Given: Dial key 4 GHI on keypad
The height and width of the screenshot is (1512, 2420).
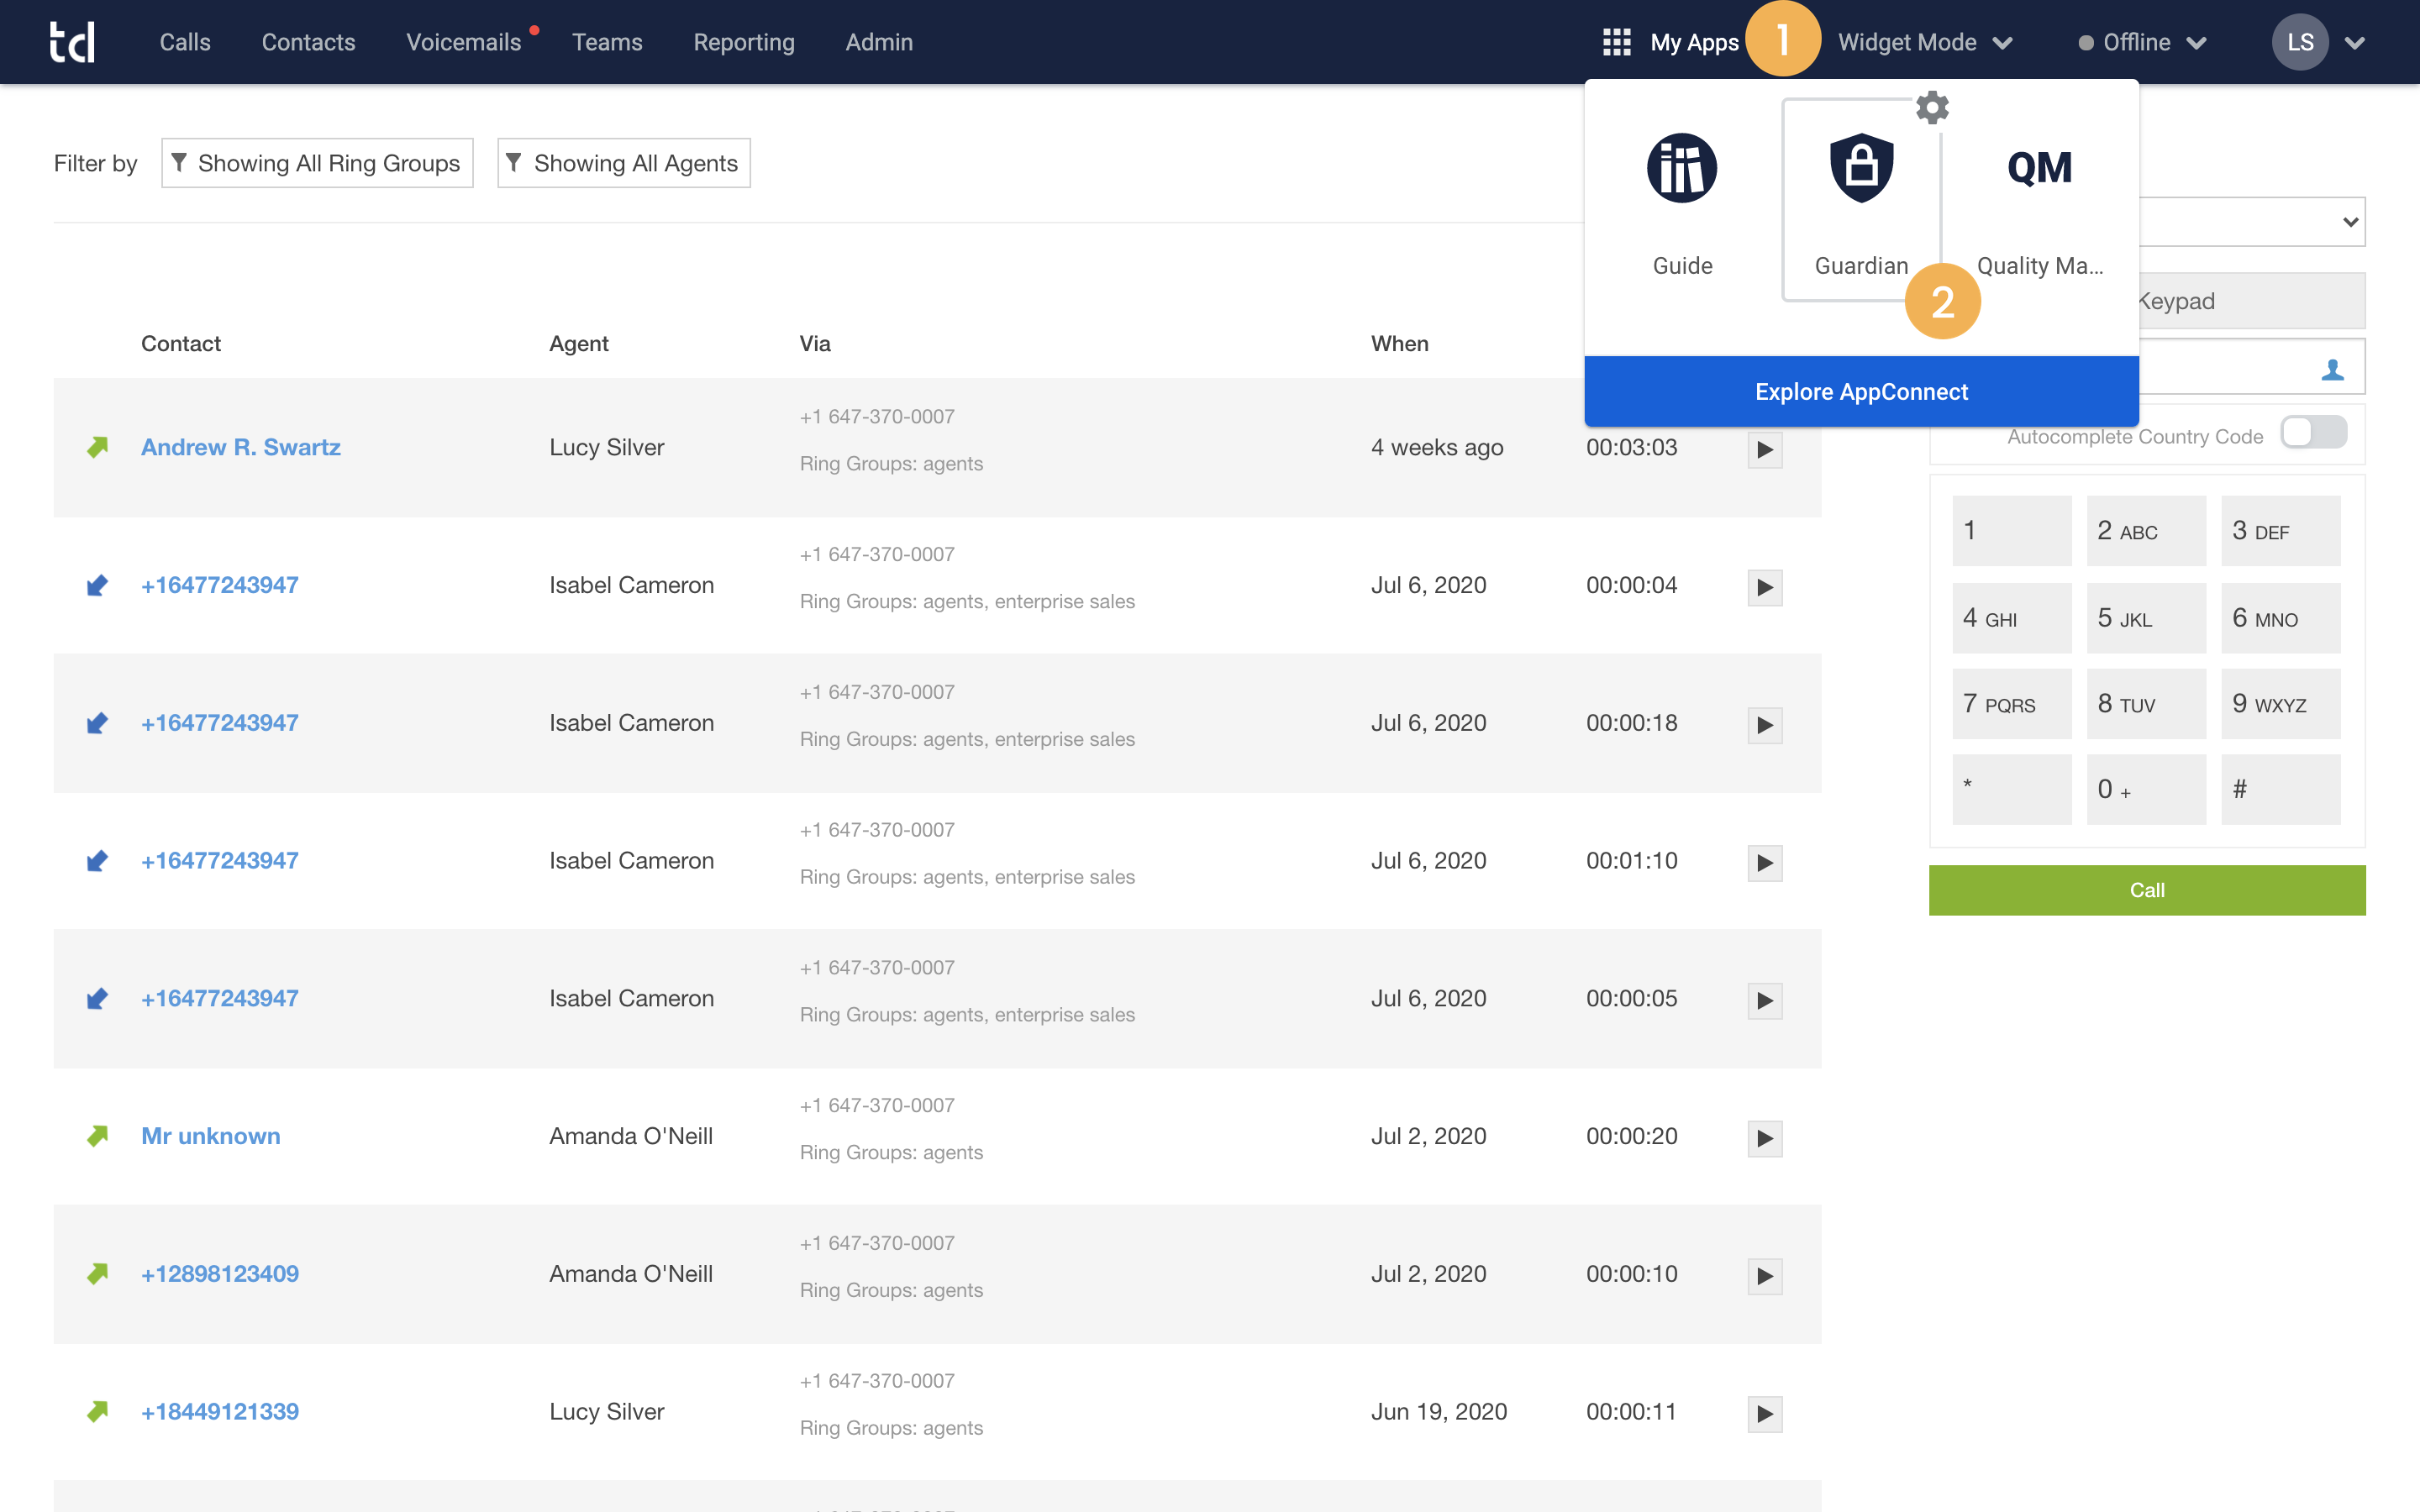Looking at the screenshot, I should tap(2012, 618).
